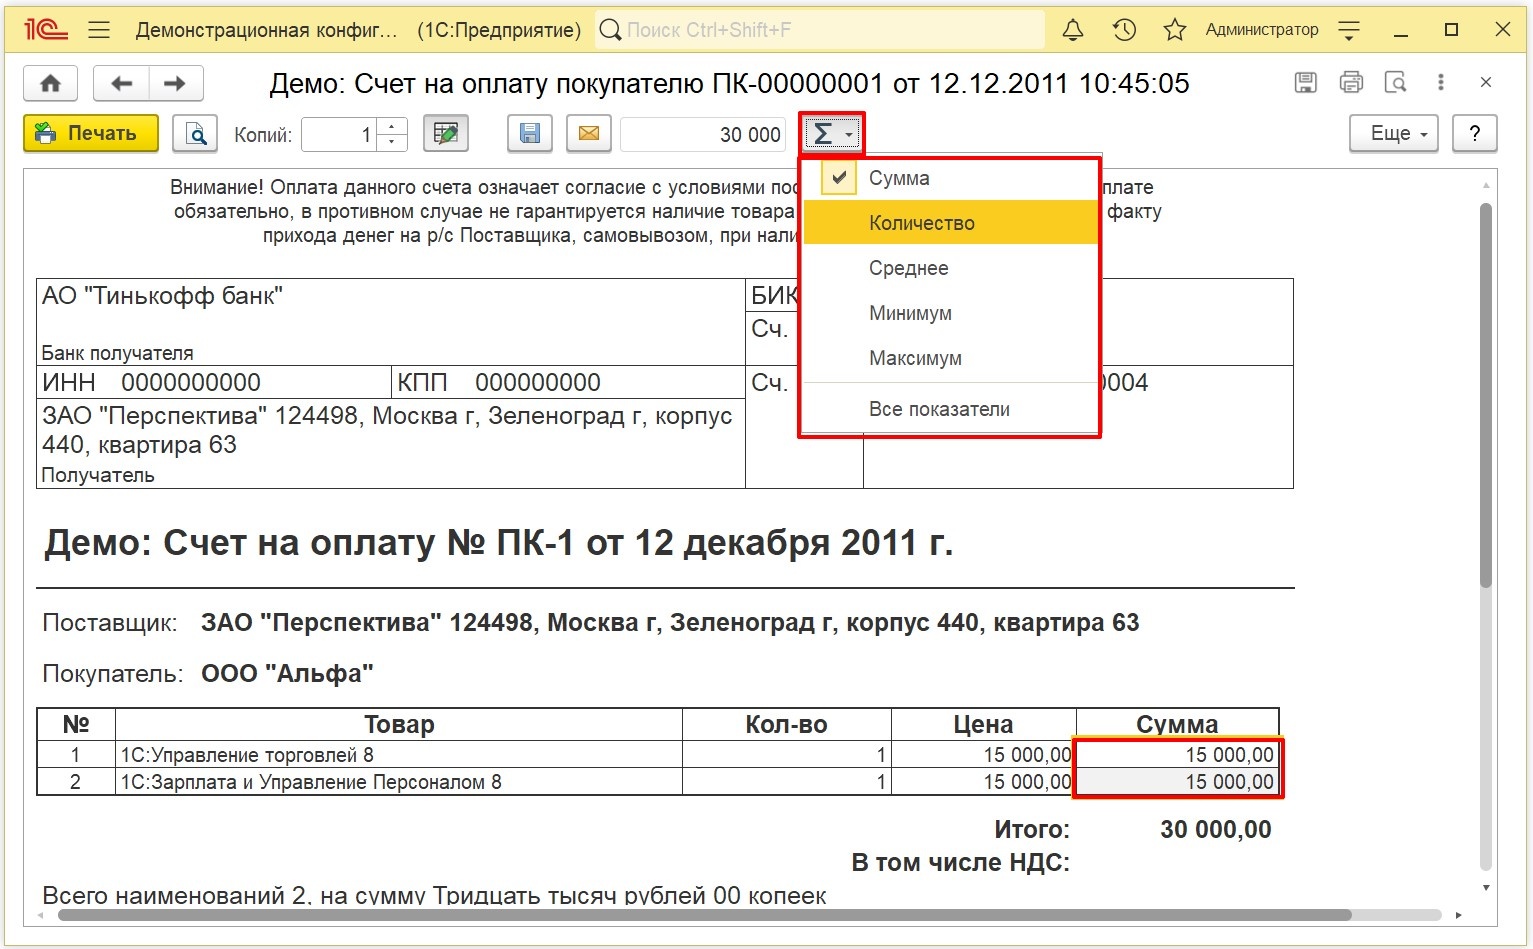The width and height of the screenshot is (1533, 949).
Task: Open the sigma totals dropdown button
Action: pyautogui.click(x=831, y=134)
